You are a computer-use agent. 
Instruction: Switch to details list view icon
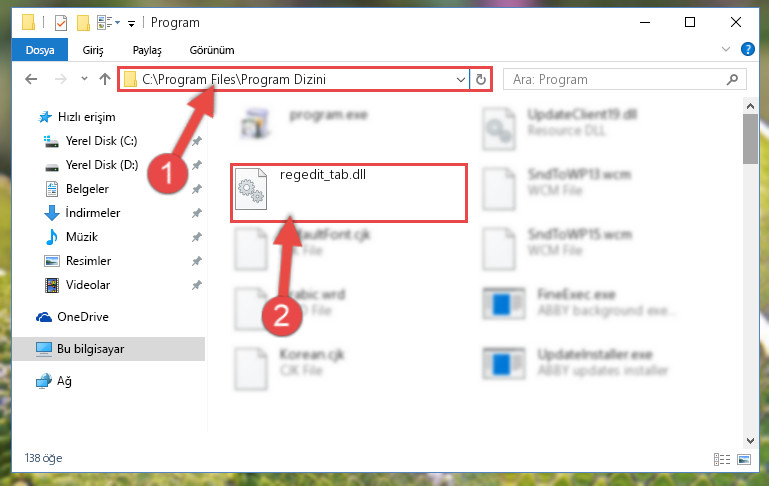(x=721, y=460)
